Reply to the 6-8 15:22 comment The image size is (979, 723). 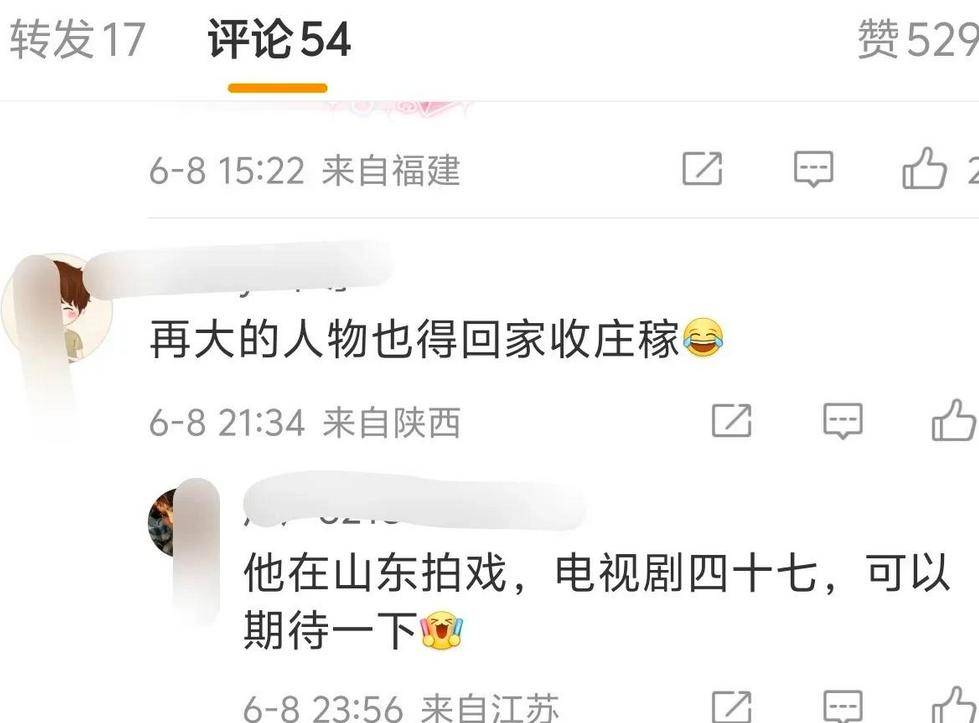[813, 169]
